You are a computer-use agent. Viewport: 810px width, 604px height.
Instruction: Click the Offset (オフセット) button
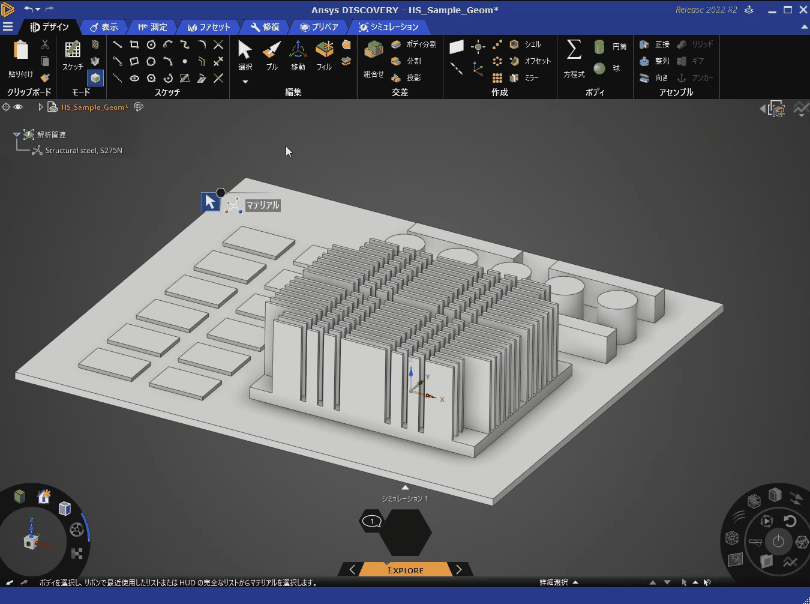[531, 61]
